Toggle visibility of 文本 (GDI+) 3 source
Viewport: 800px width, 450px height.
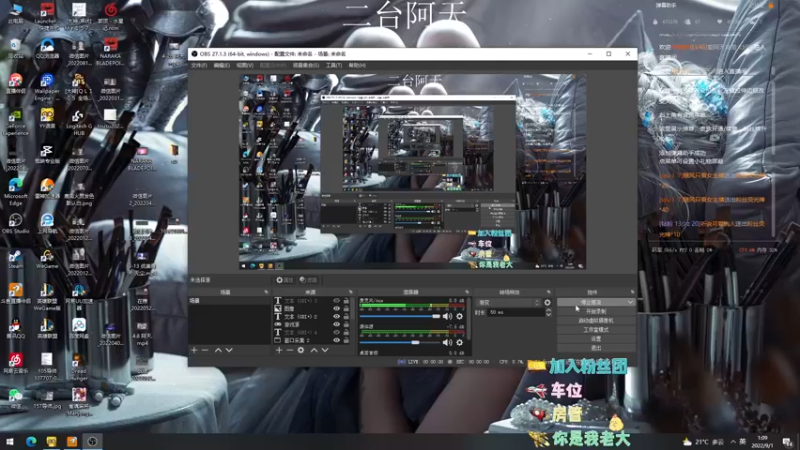pos(336,301)
